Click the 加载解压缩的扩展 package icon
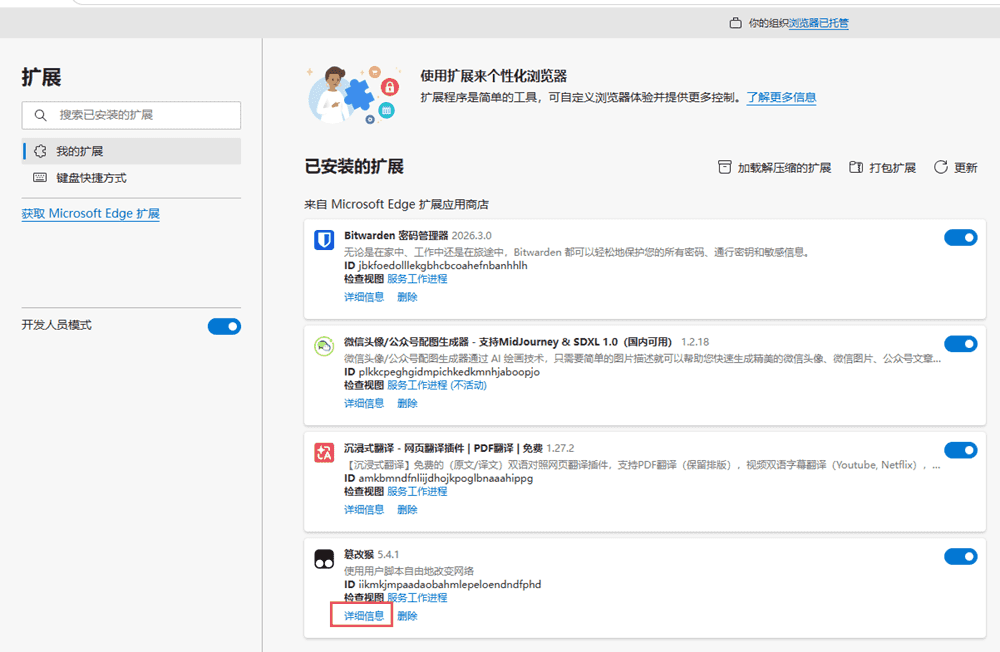The width and height of the screenshot is (1000, 652). coord(725,168)
